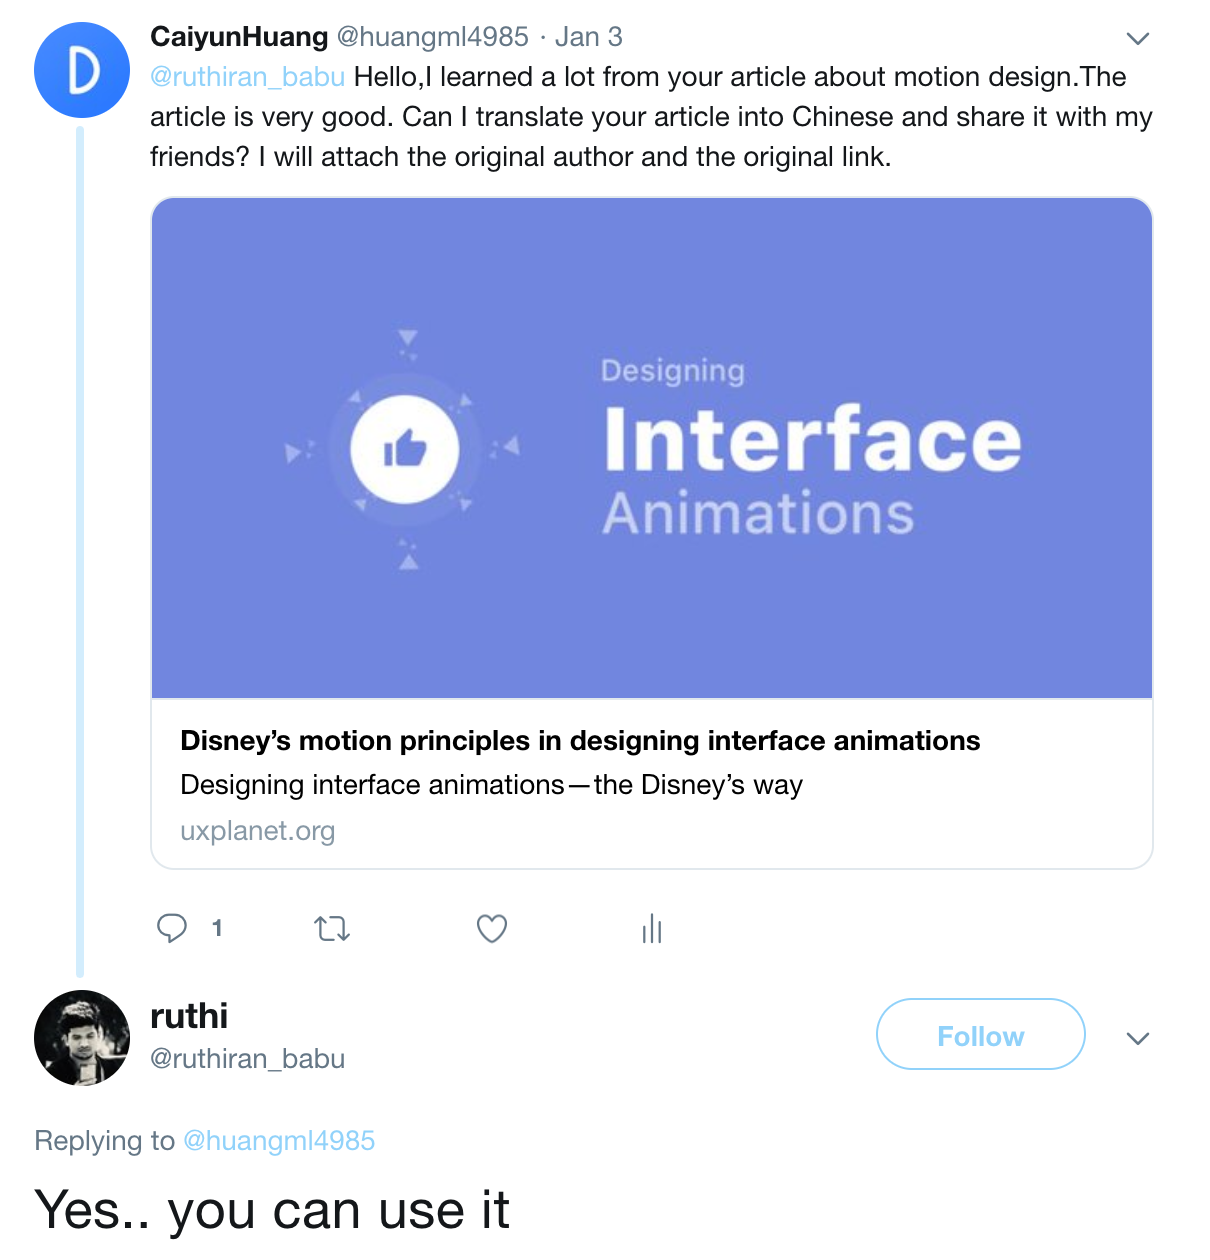Retweet CaiyunHuang's tweet

(x=332, y=929)
